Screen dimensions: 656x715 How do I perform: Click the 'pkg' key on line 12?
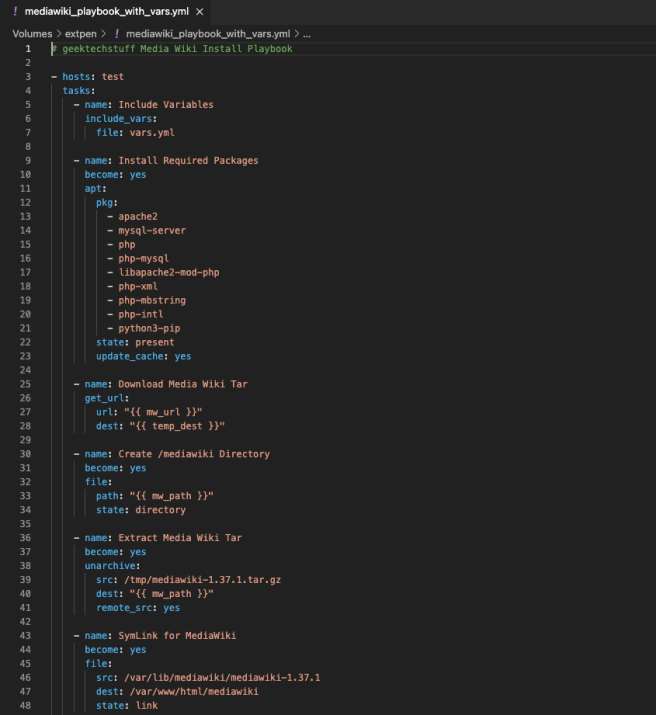[x=104, y=202]
